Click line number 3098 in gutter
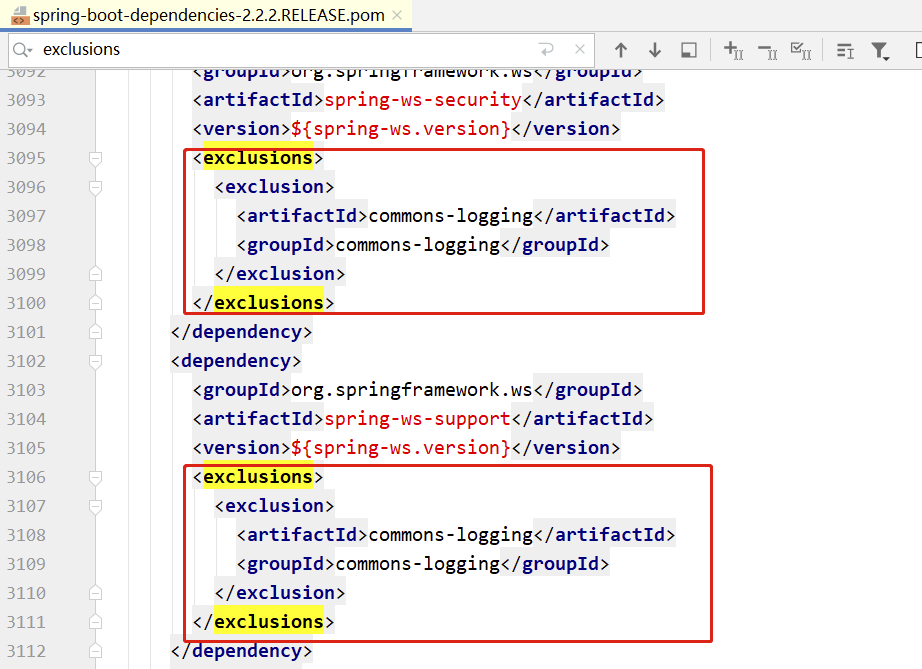 pyautogui.click(x=26, y=245)
